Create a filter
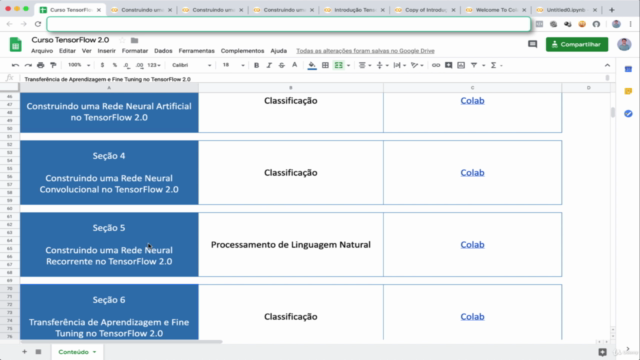Viewport: 640px width, 360px height. 474,65
